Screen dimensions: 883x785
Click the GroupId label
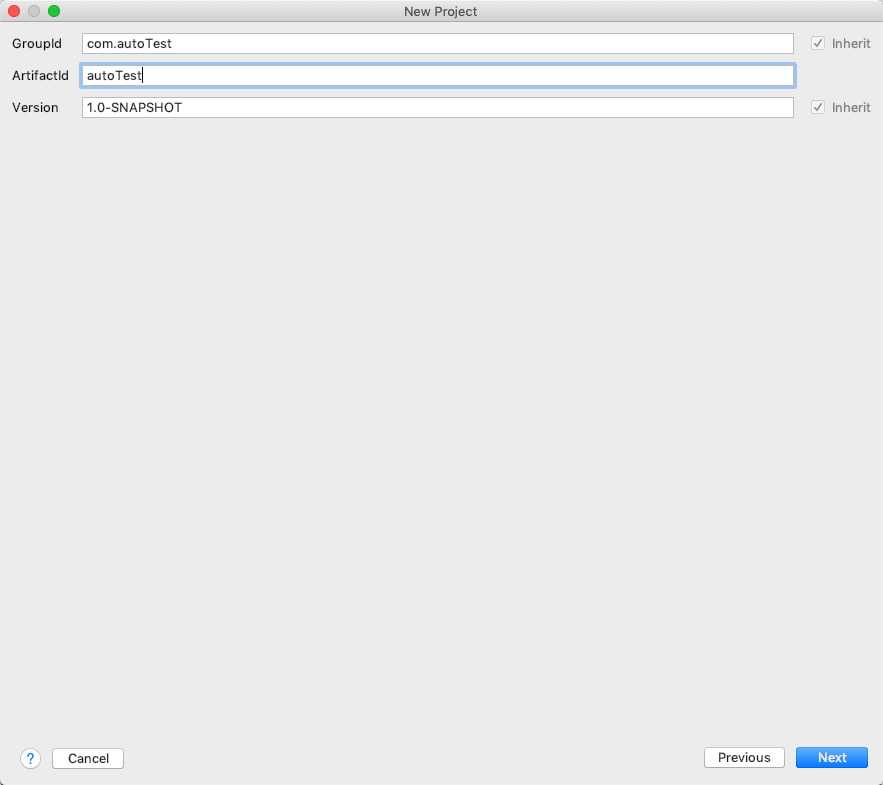click(x=37, y=43)
